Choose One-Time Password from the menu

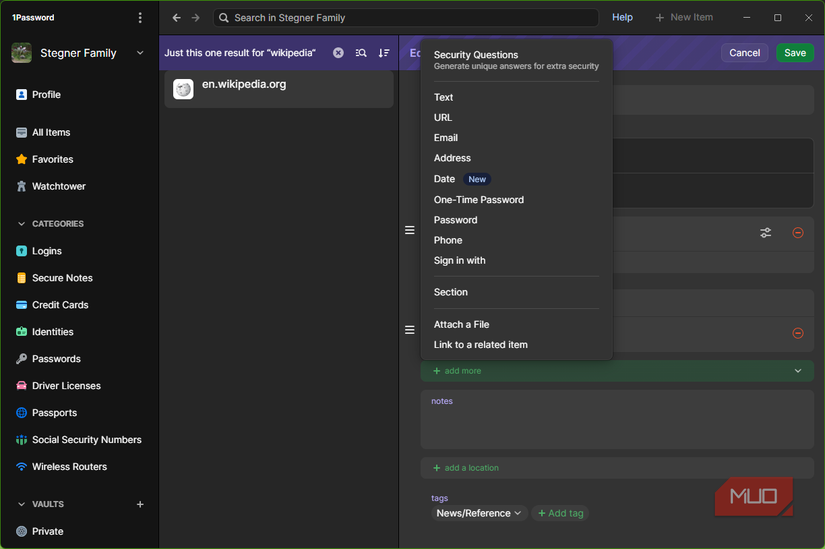(478, 200)
